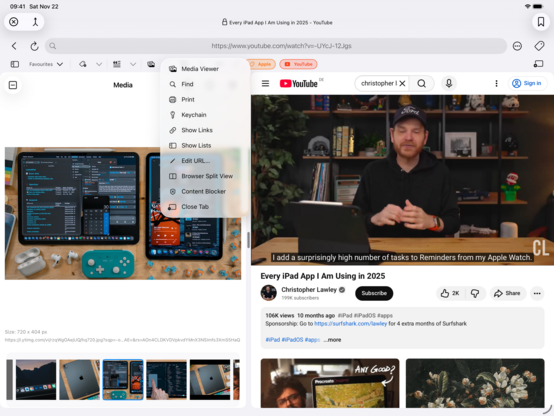Click the cloud tabs icon in favourites bar
The height and width of the screenshot is (416, 554).
click(83, 64)
